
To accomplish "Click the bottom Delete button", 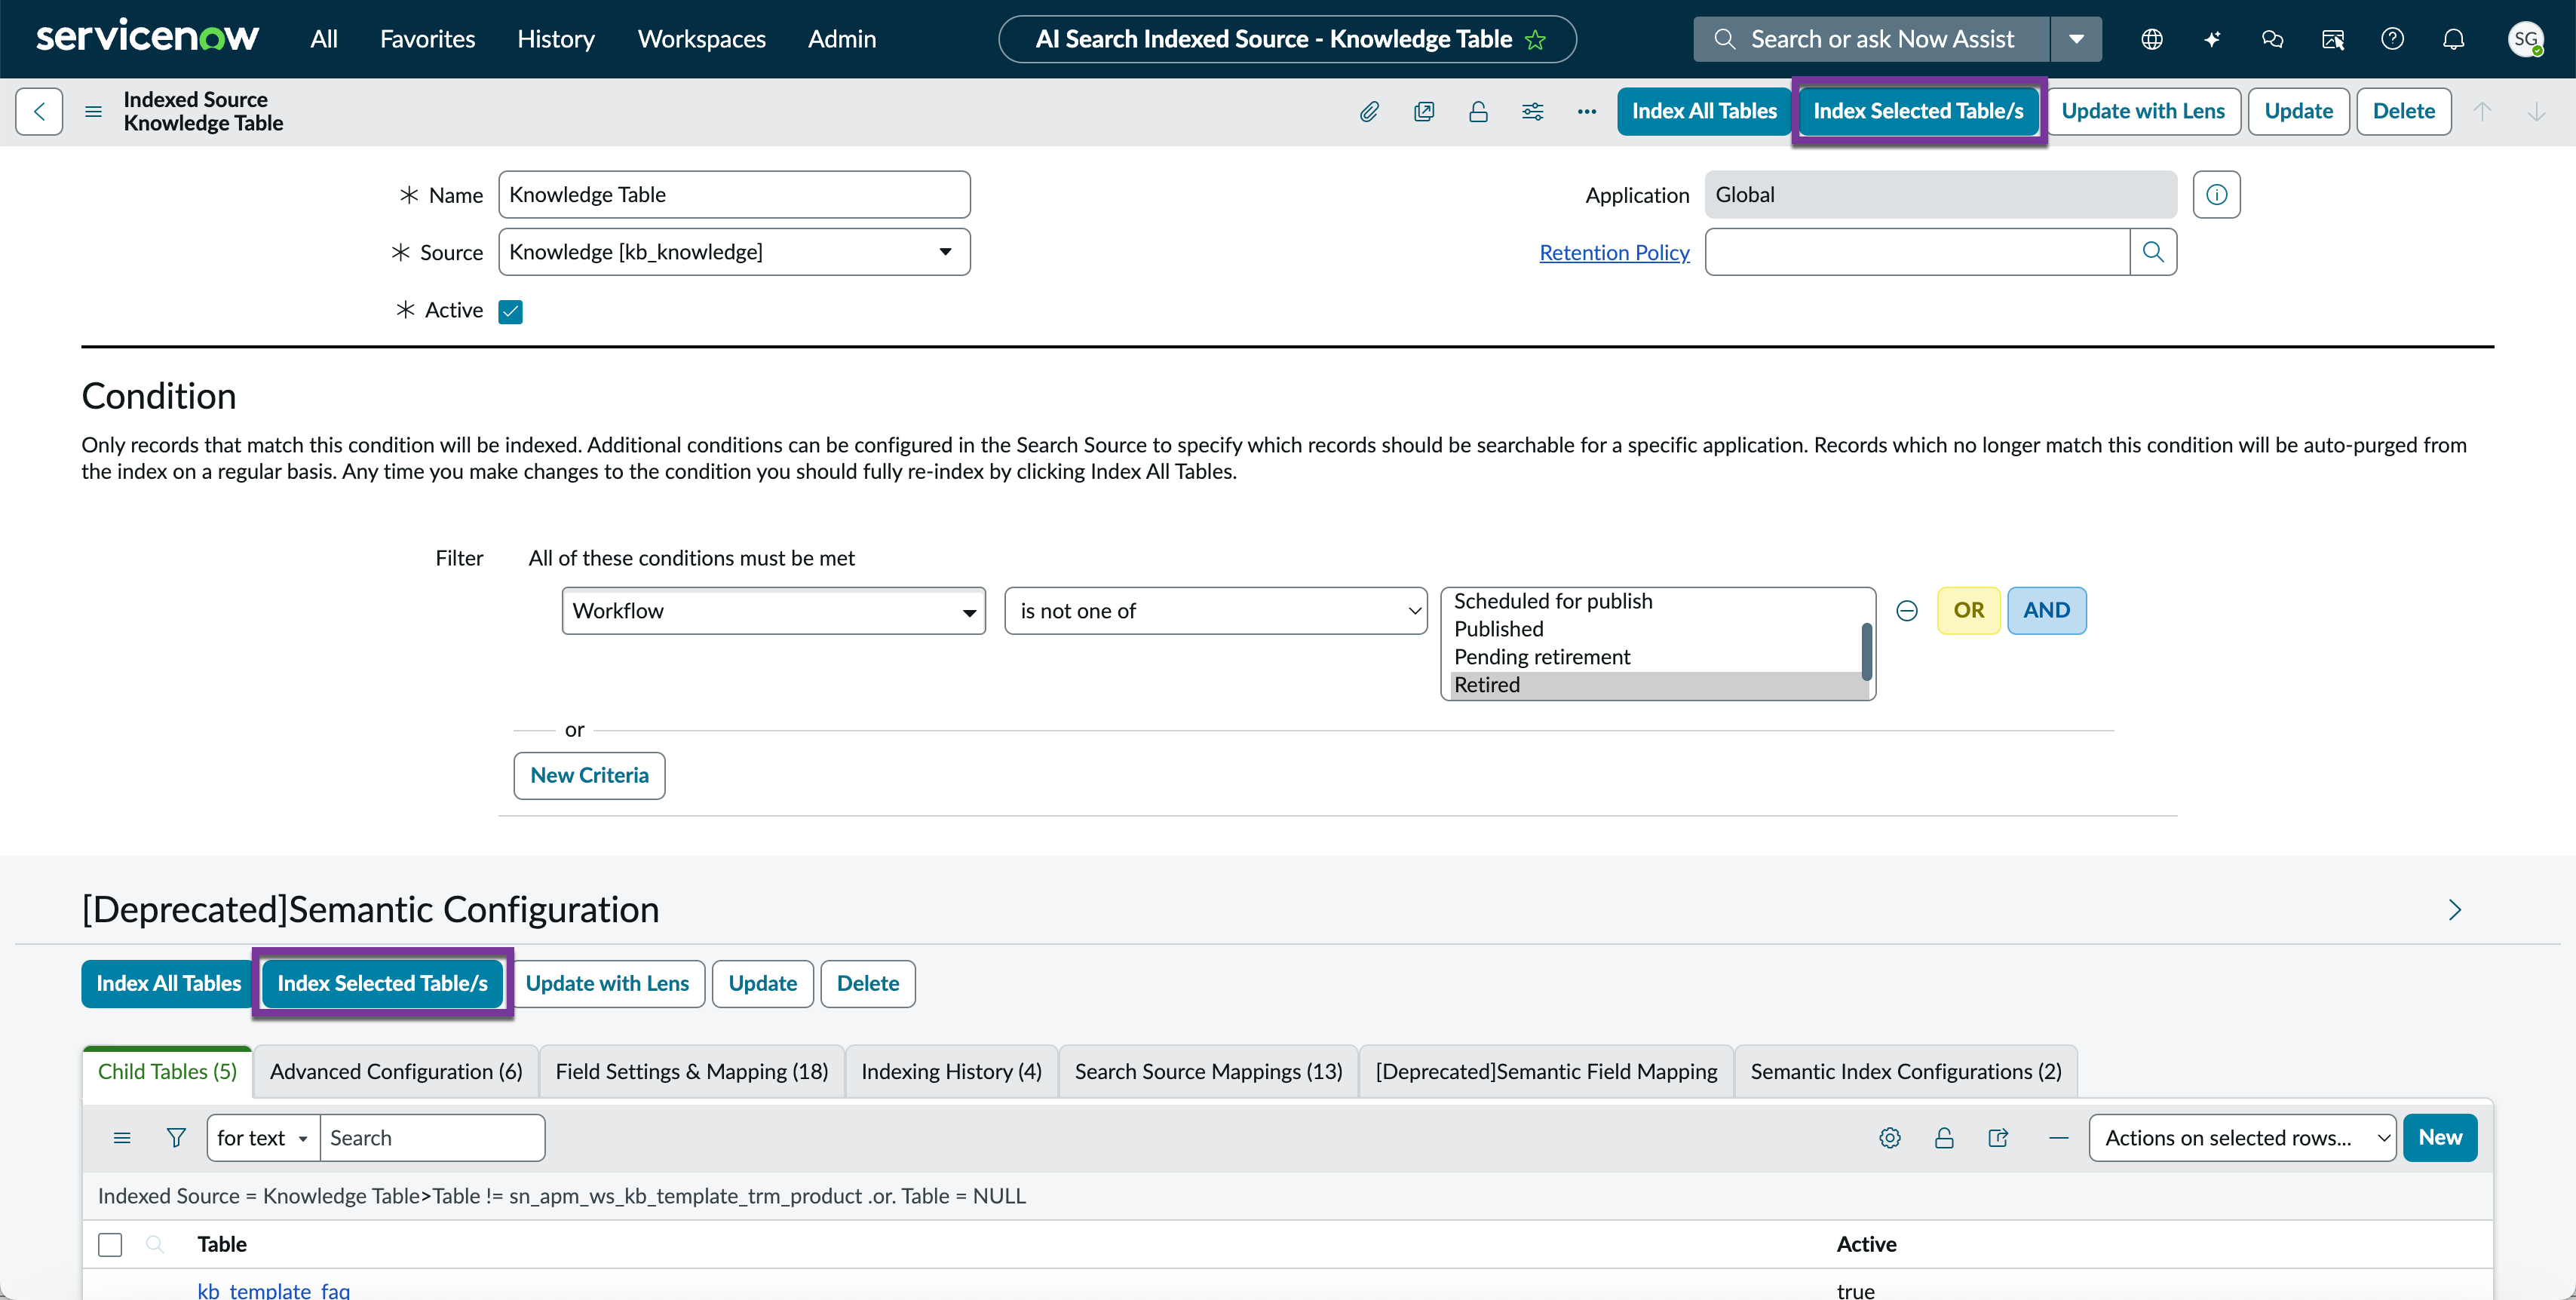I will 867,984.
